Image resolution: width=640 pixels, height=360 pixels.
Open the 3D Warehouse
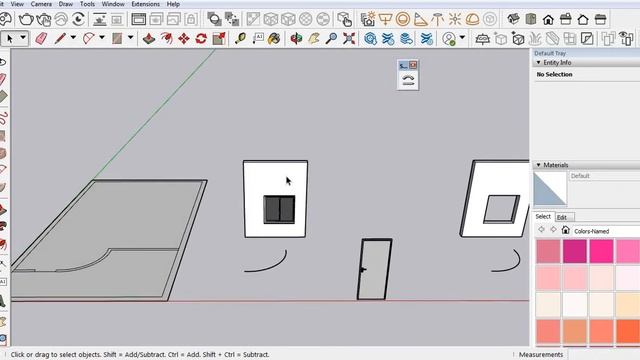370,39
